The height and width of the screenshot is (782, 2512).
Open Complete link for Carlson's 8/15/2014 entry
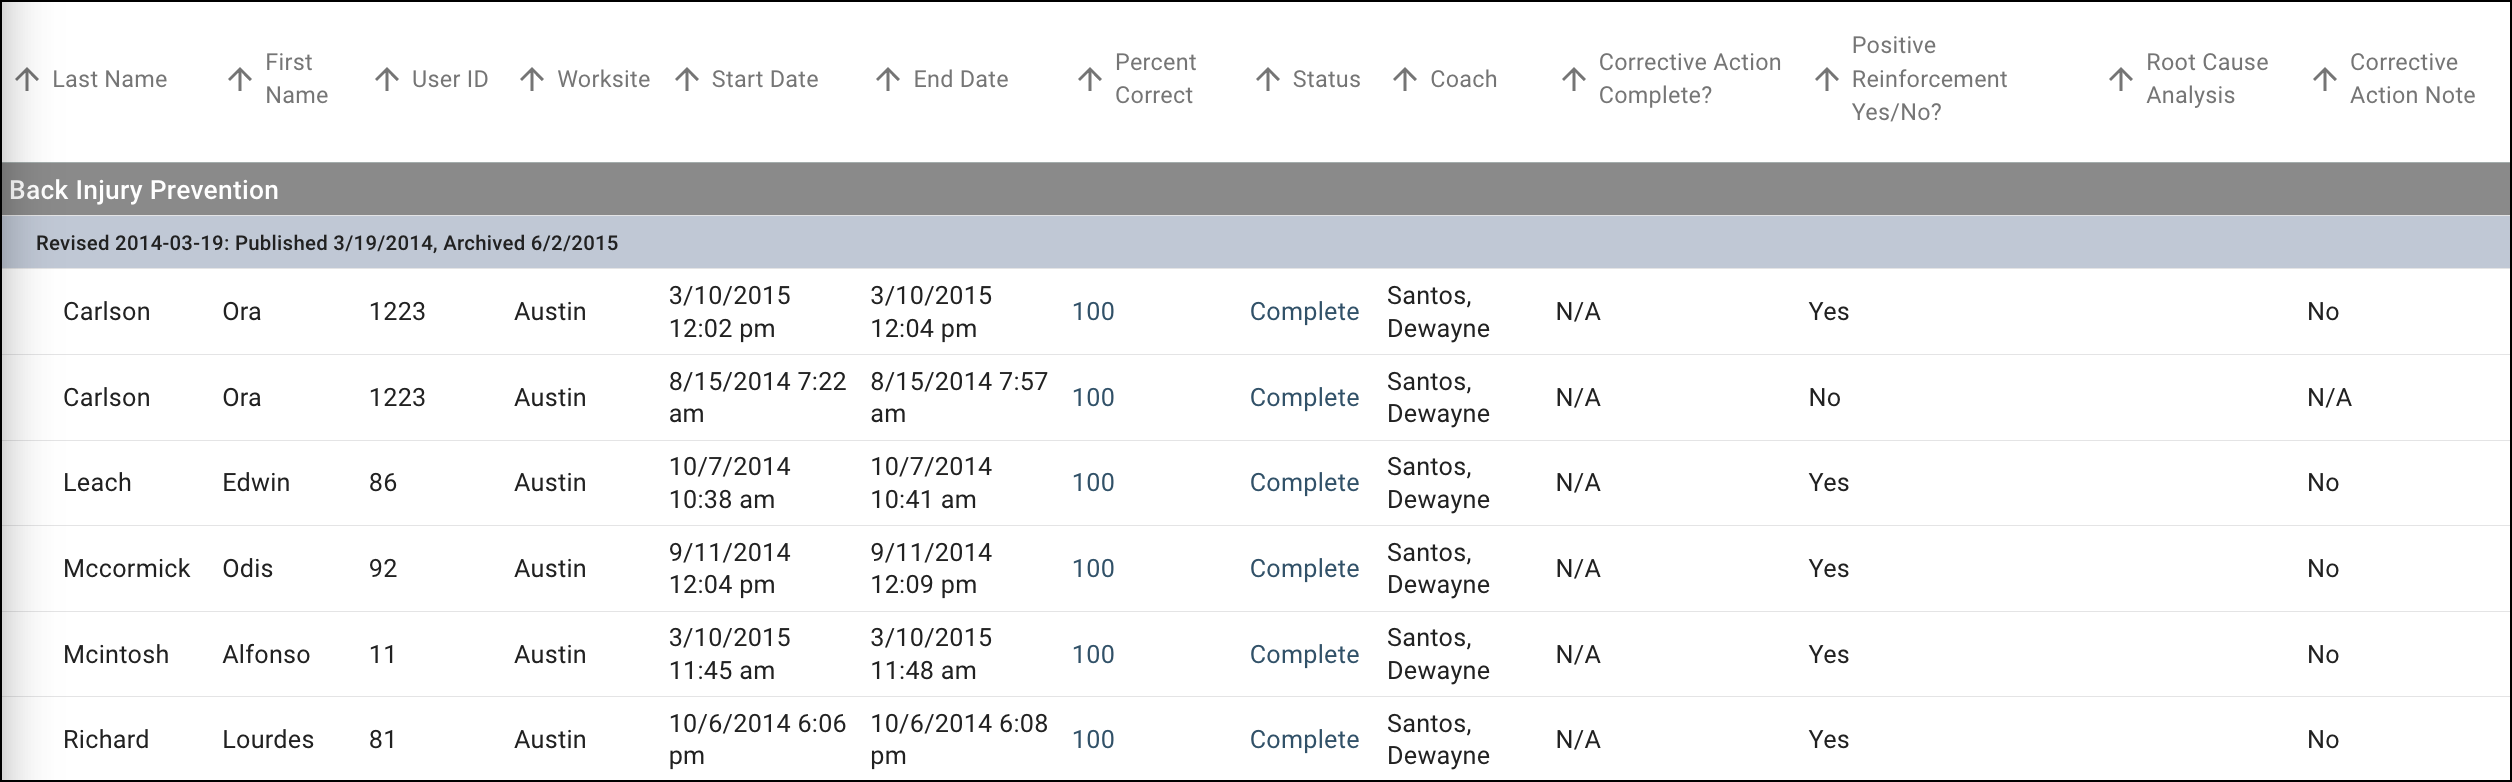[1304, 398]
